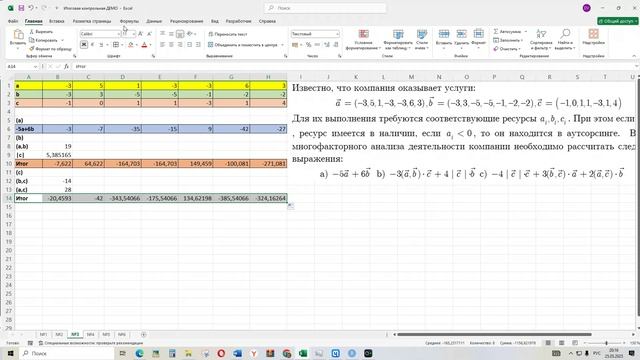Click Merge and Center button
This screenshot has width=640, height=360.
tap(243, 44)
